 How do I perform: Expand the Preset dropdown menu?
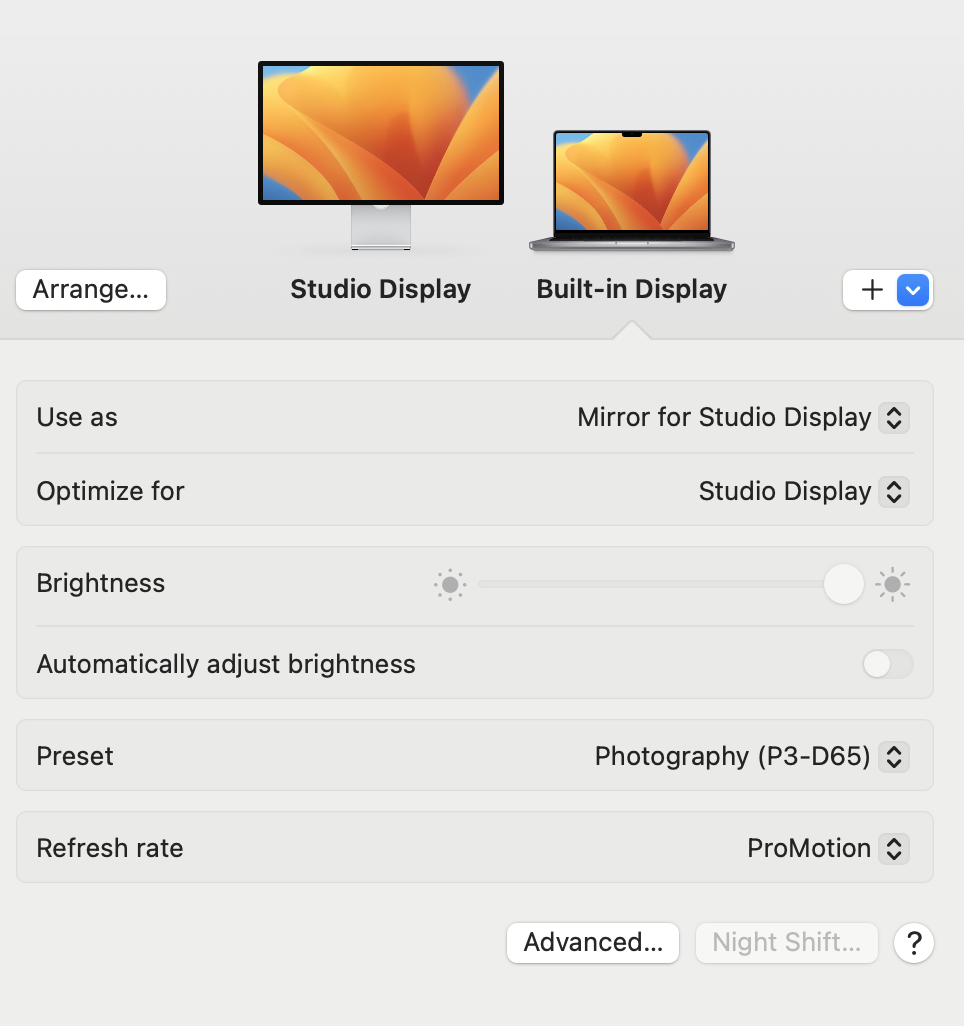pyautogui.click(x=894, y=757)
